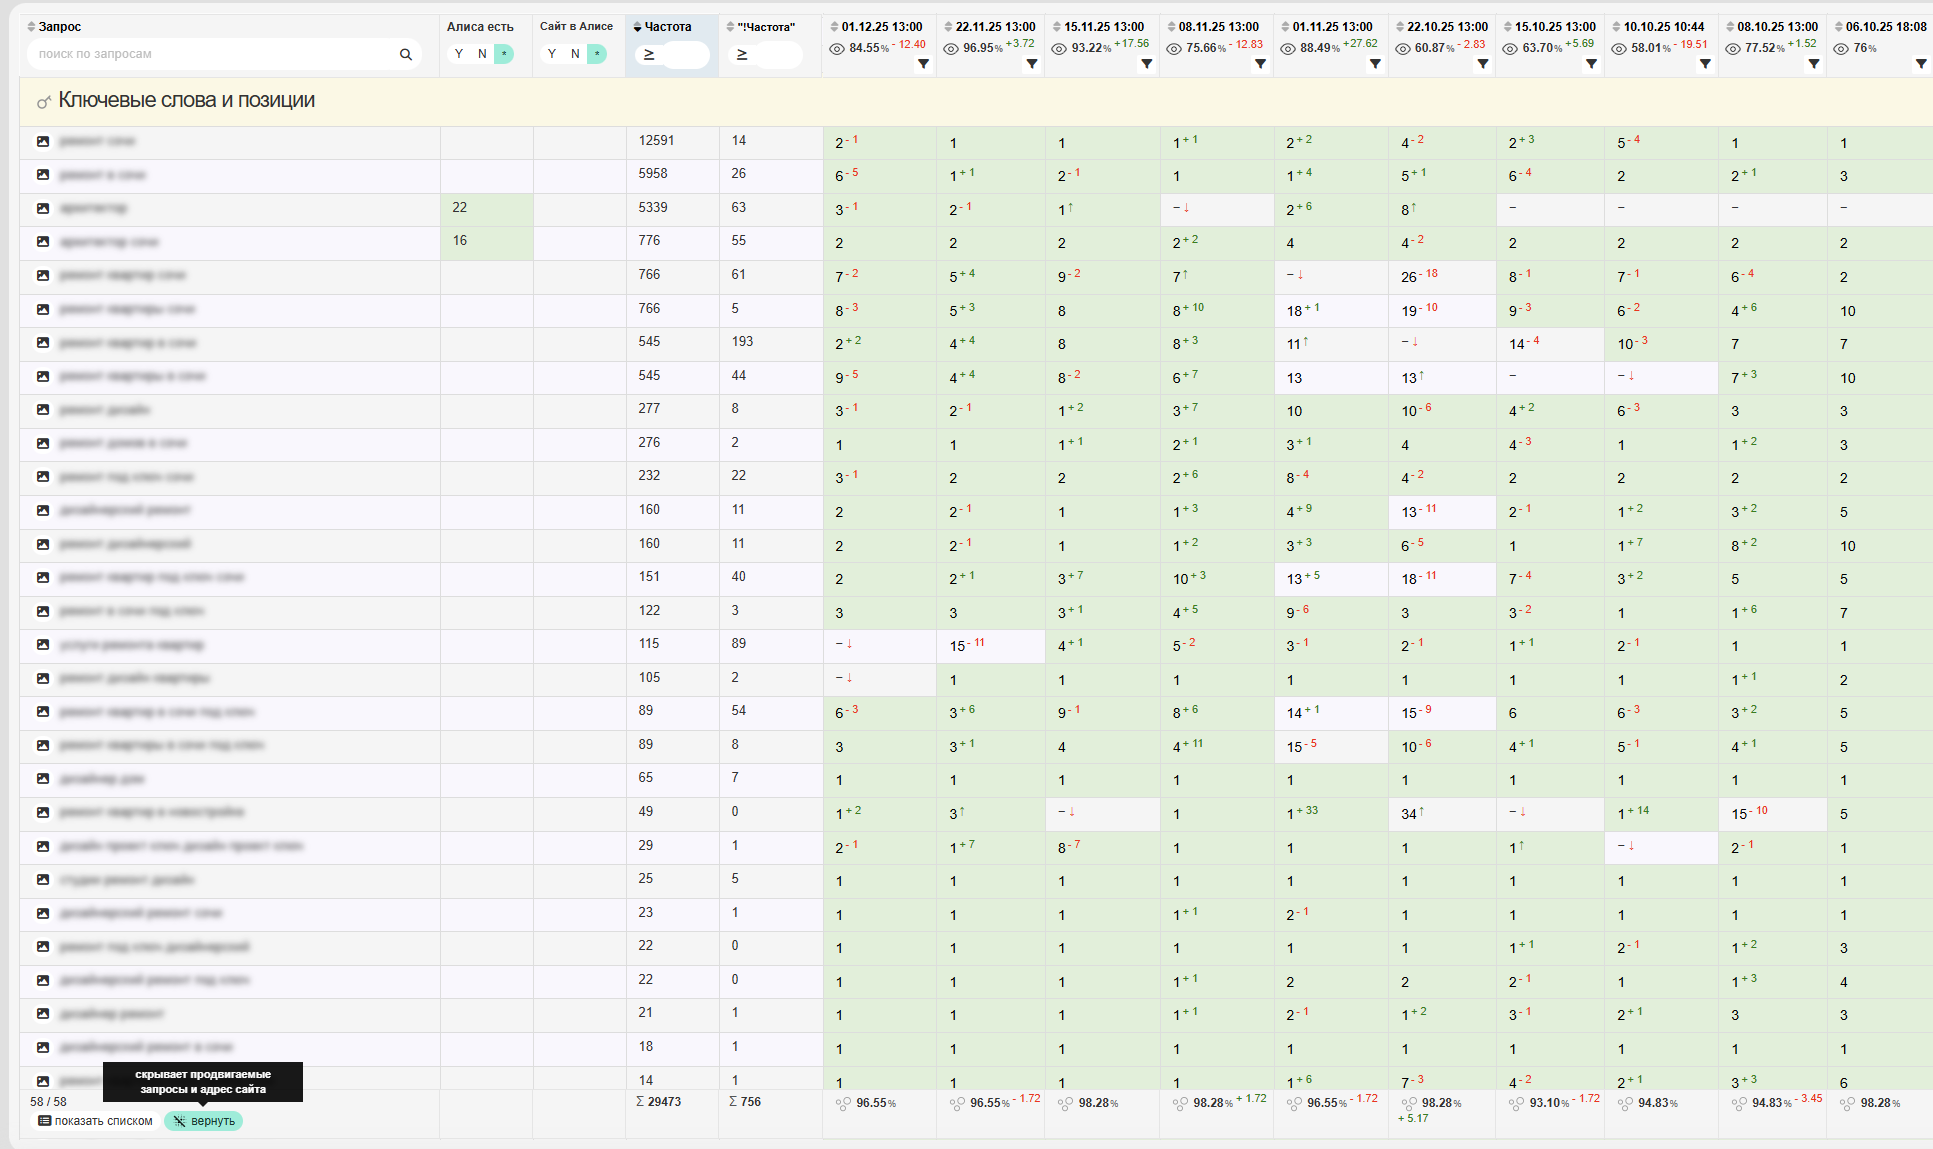
Task: Select N option under 'Сайт в Алисе'
Action: click(575, 54)
